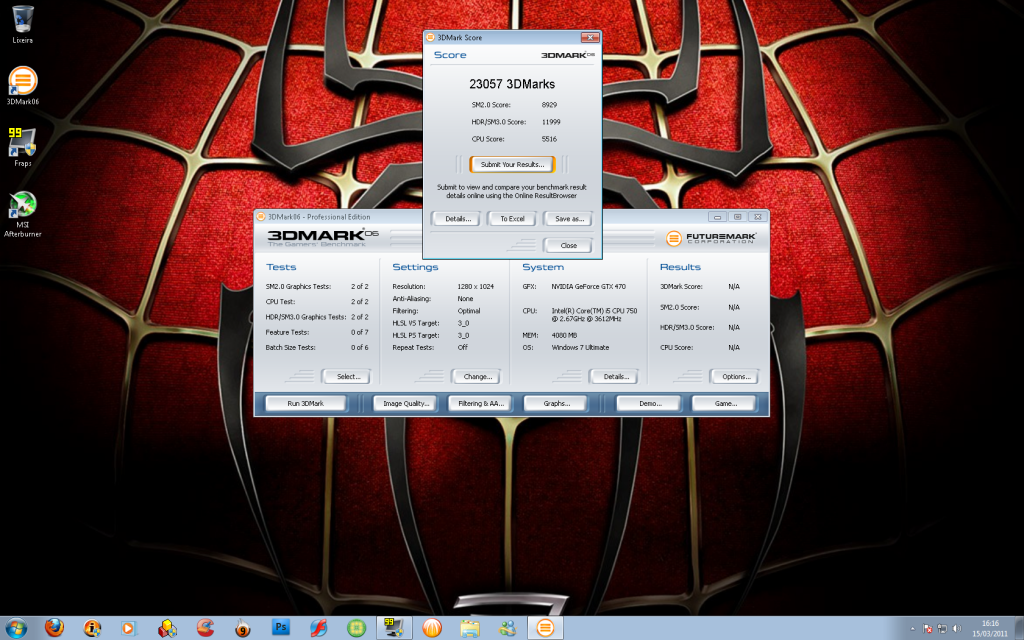
Task: Launch the 3DMark06 desktop shortcut
Action: pos(22,86)
